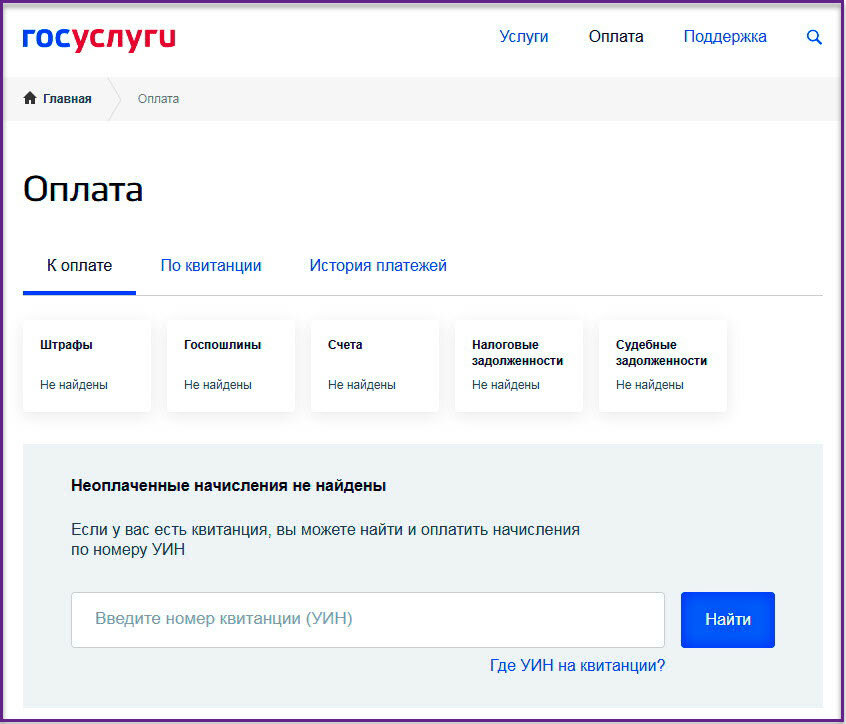This screenshot has height=724, width=846.
Task: Click inside the UIN receipt number field
Action: click(366, 620)
